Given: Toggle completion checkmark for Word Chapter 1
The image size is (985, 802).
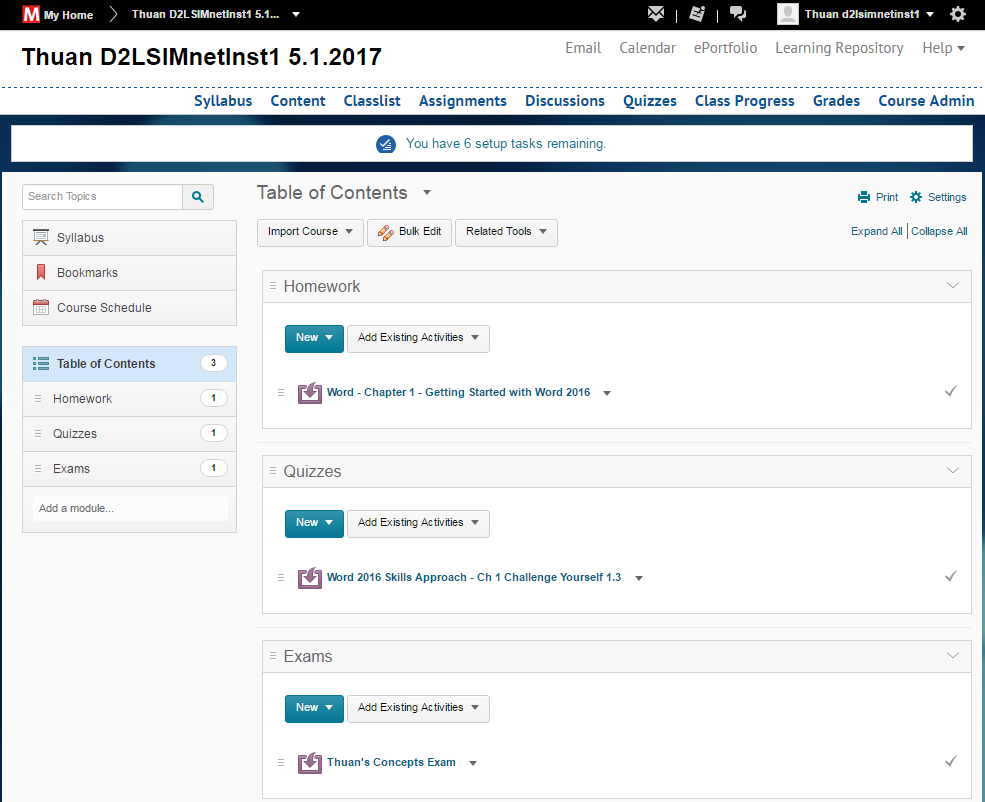Looking at the screenshot, I should pos(951,391).
